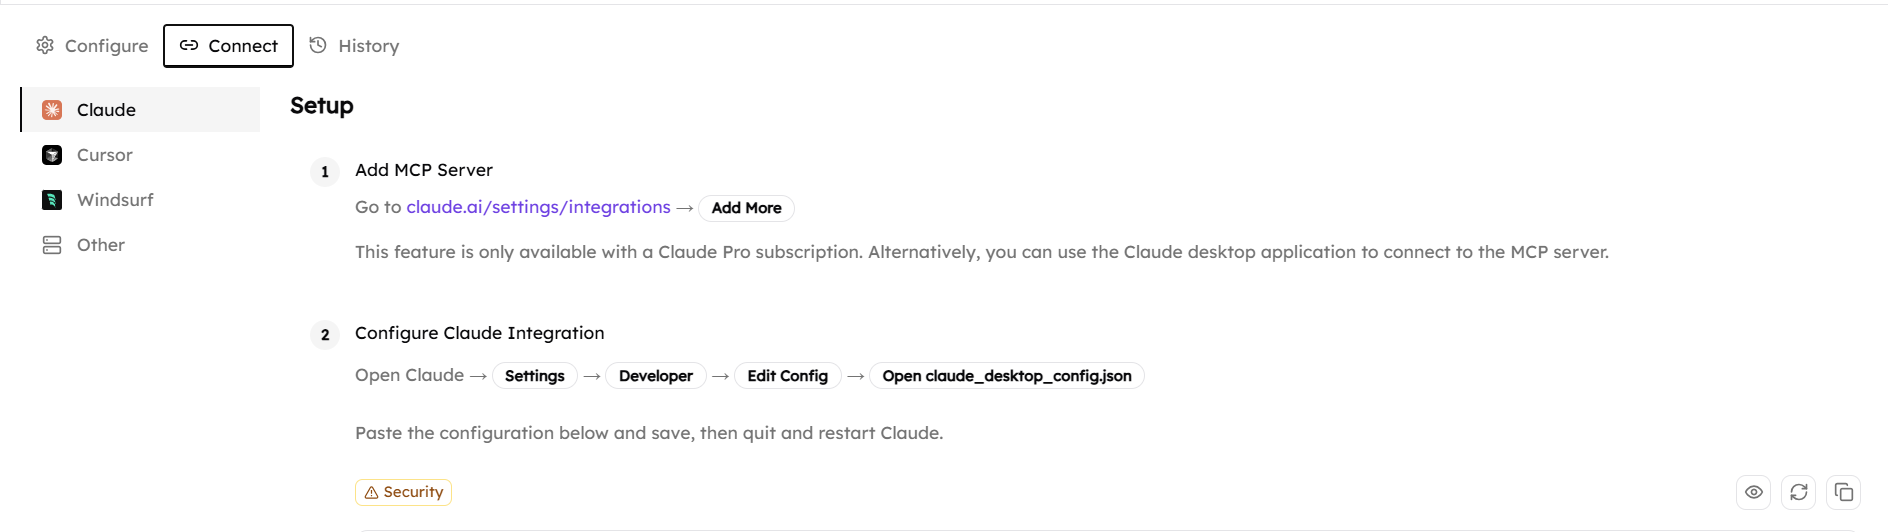Click the Add More chip
The height and width of the screenshot is (532, 1888).
[747, 208]
